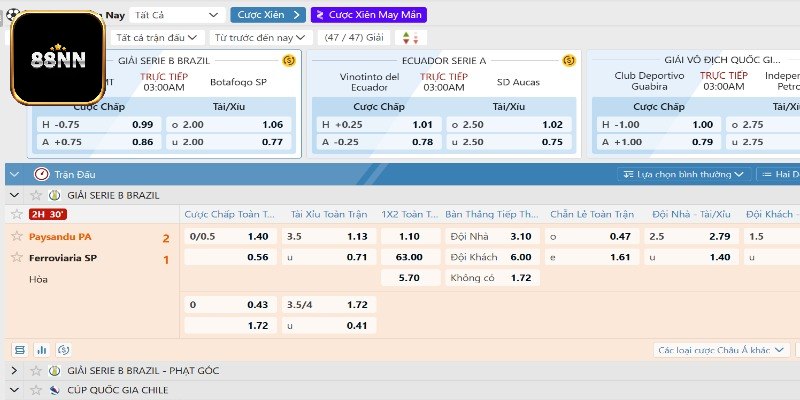Favorite the Ferroviaria SP team star
This screenshot has width=800, height=400.
[16, 258]
